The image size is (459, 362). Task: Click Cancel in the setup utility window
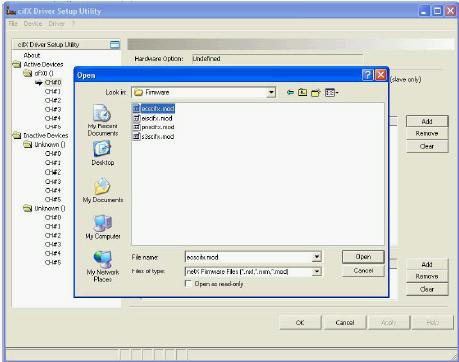[345, 323]
